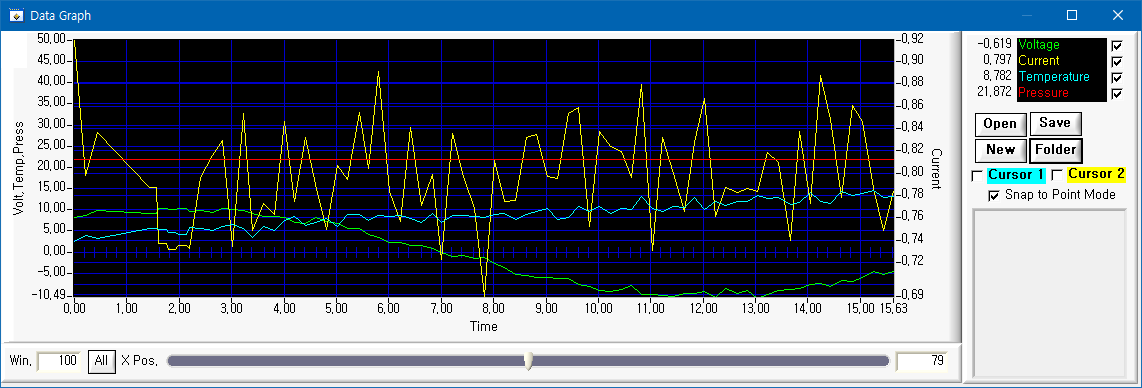Click the red Pressure line on graph
The height and width of the screenshot is (388, 1142).
pos(484,159)
